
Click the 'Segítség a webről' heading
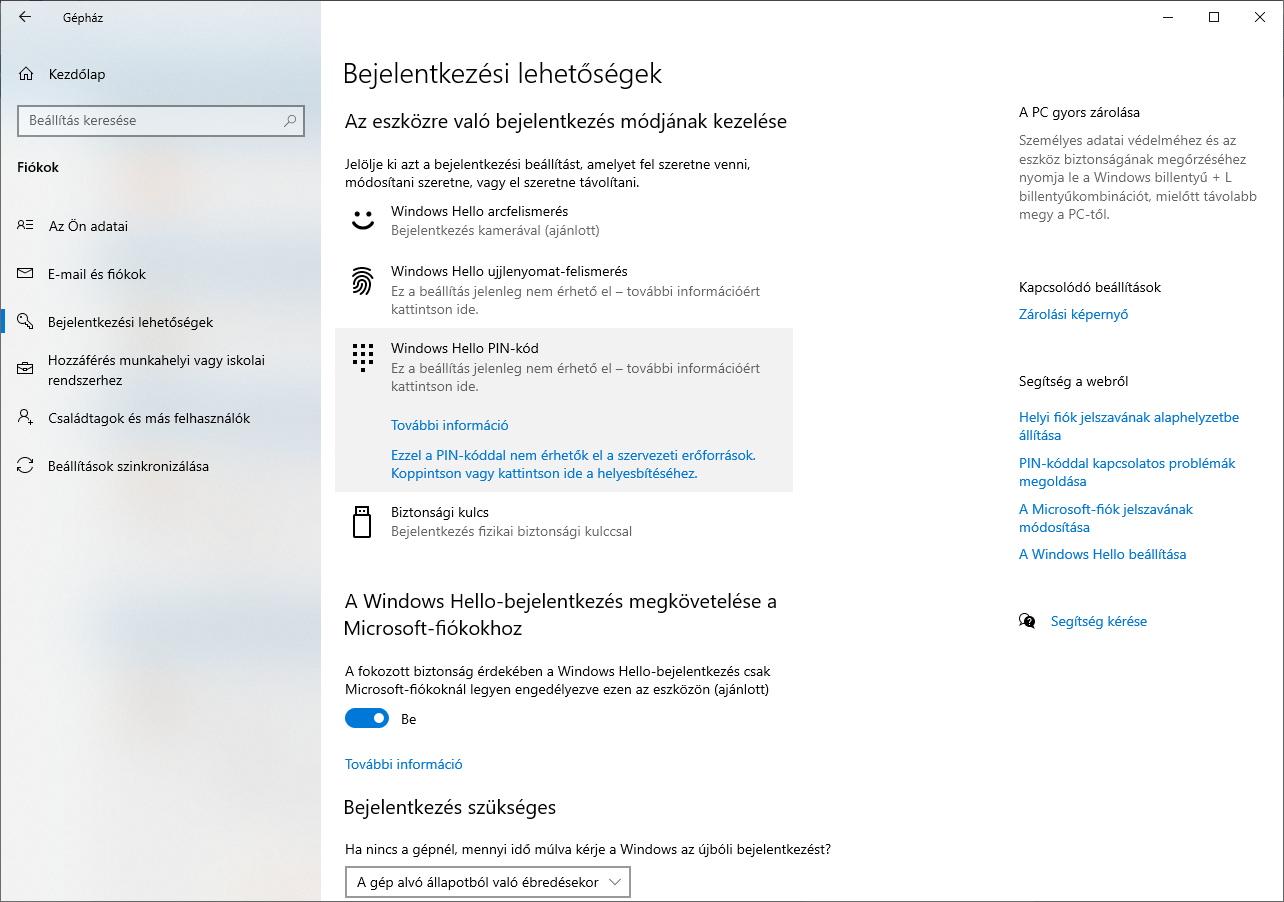click(1073, 381)
